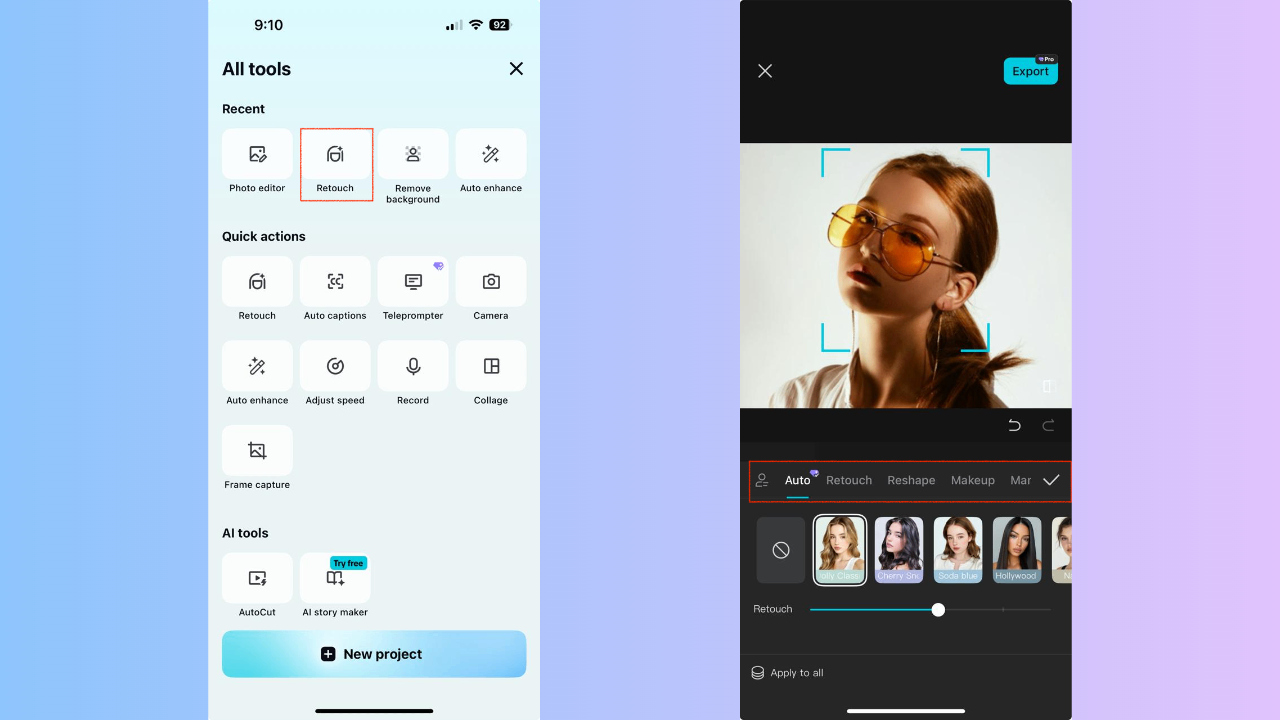This screenshot has width=1280, height=720.
Task: Open Auto enhance under Quick actions
Action: (257, 374)
